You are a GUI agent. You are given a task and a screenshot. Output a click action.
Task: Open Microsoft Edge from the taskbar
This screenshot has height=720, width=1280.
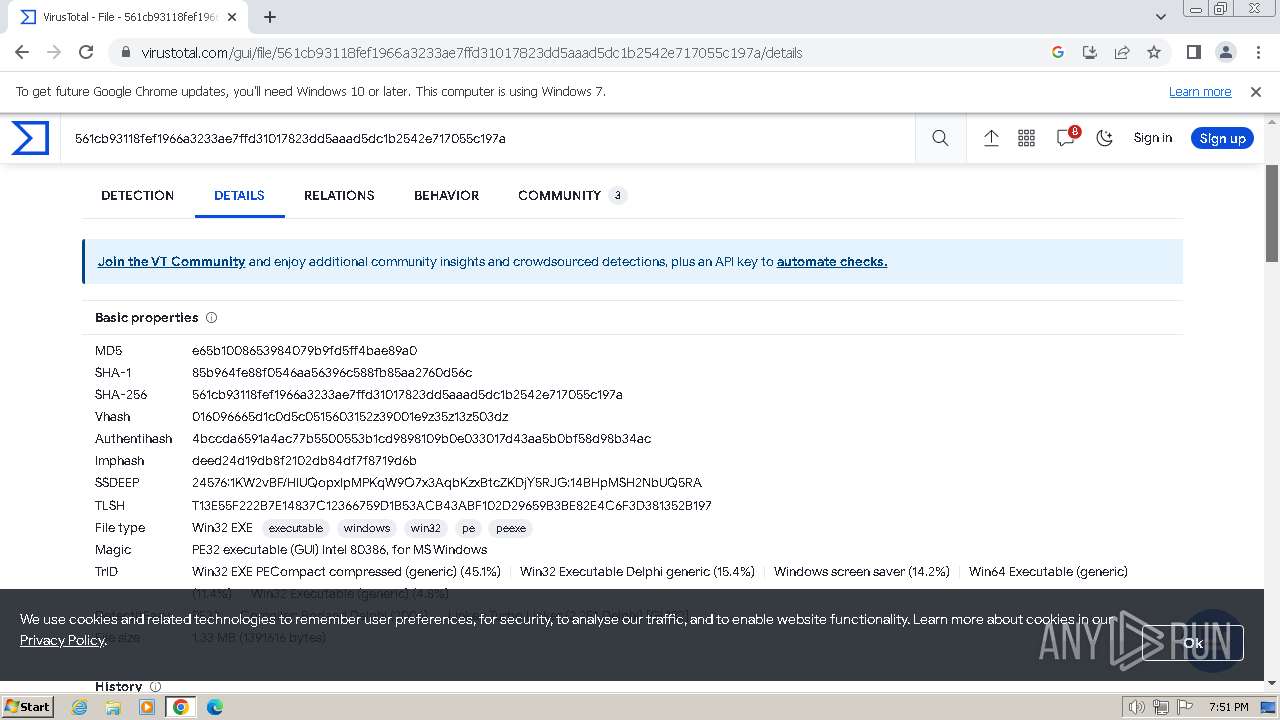pos(215,707)
